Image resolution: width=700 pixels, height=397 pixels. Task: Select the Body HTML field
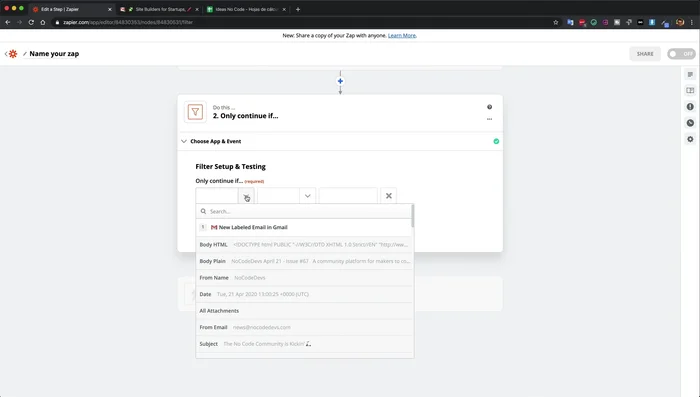(304, 245)
